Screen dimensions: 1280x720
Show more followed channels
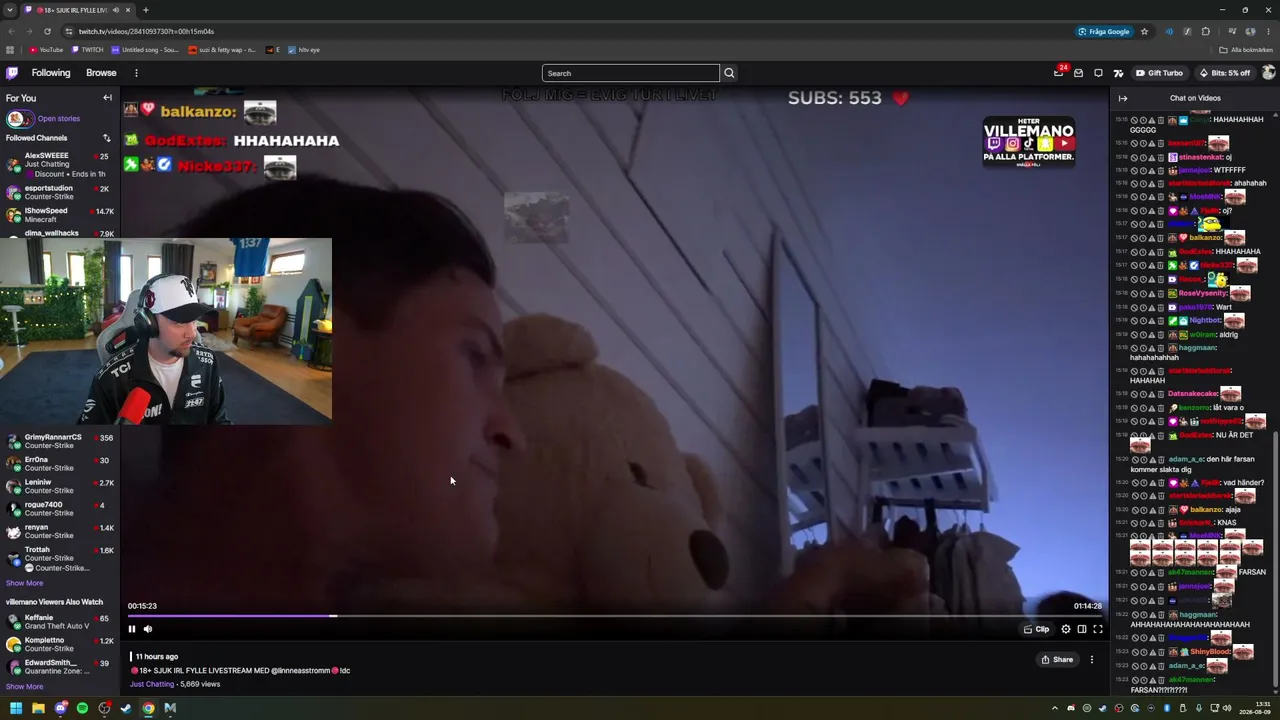(25, 583)
